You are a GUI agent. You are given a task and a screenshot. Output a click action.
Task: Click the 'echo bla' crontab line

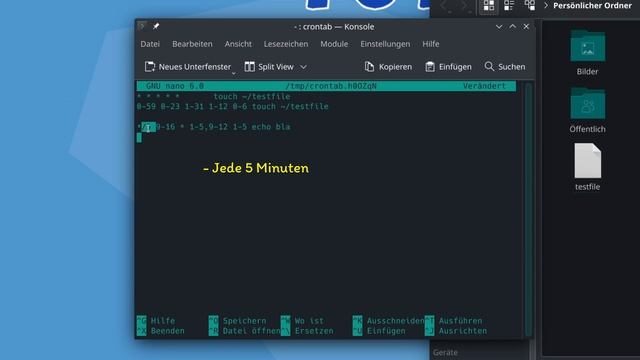[213, 127]
